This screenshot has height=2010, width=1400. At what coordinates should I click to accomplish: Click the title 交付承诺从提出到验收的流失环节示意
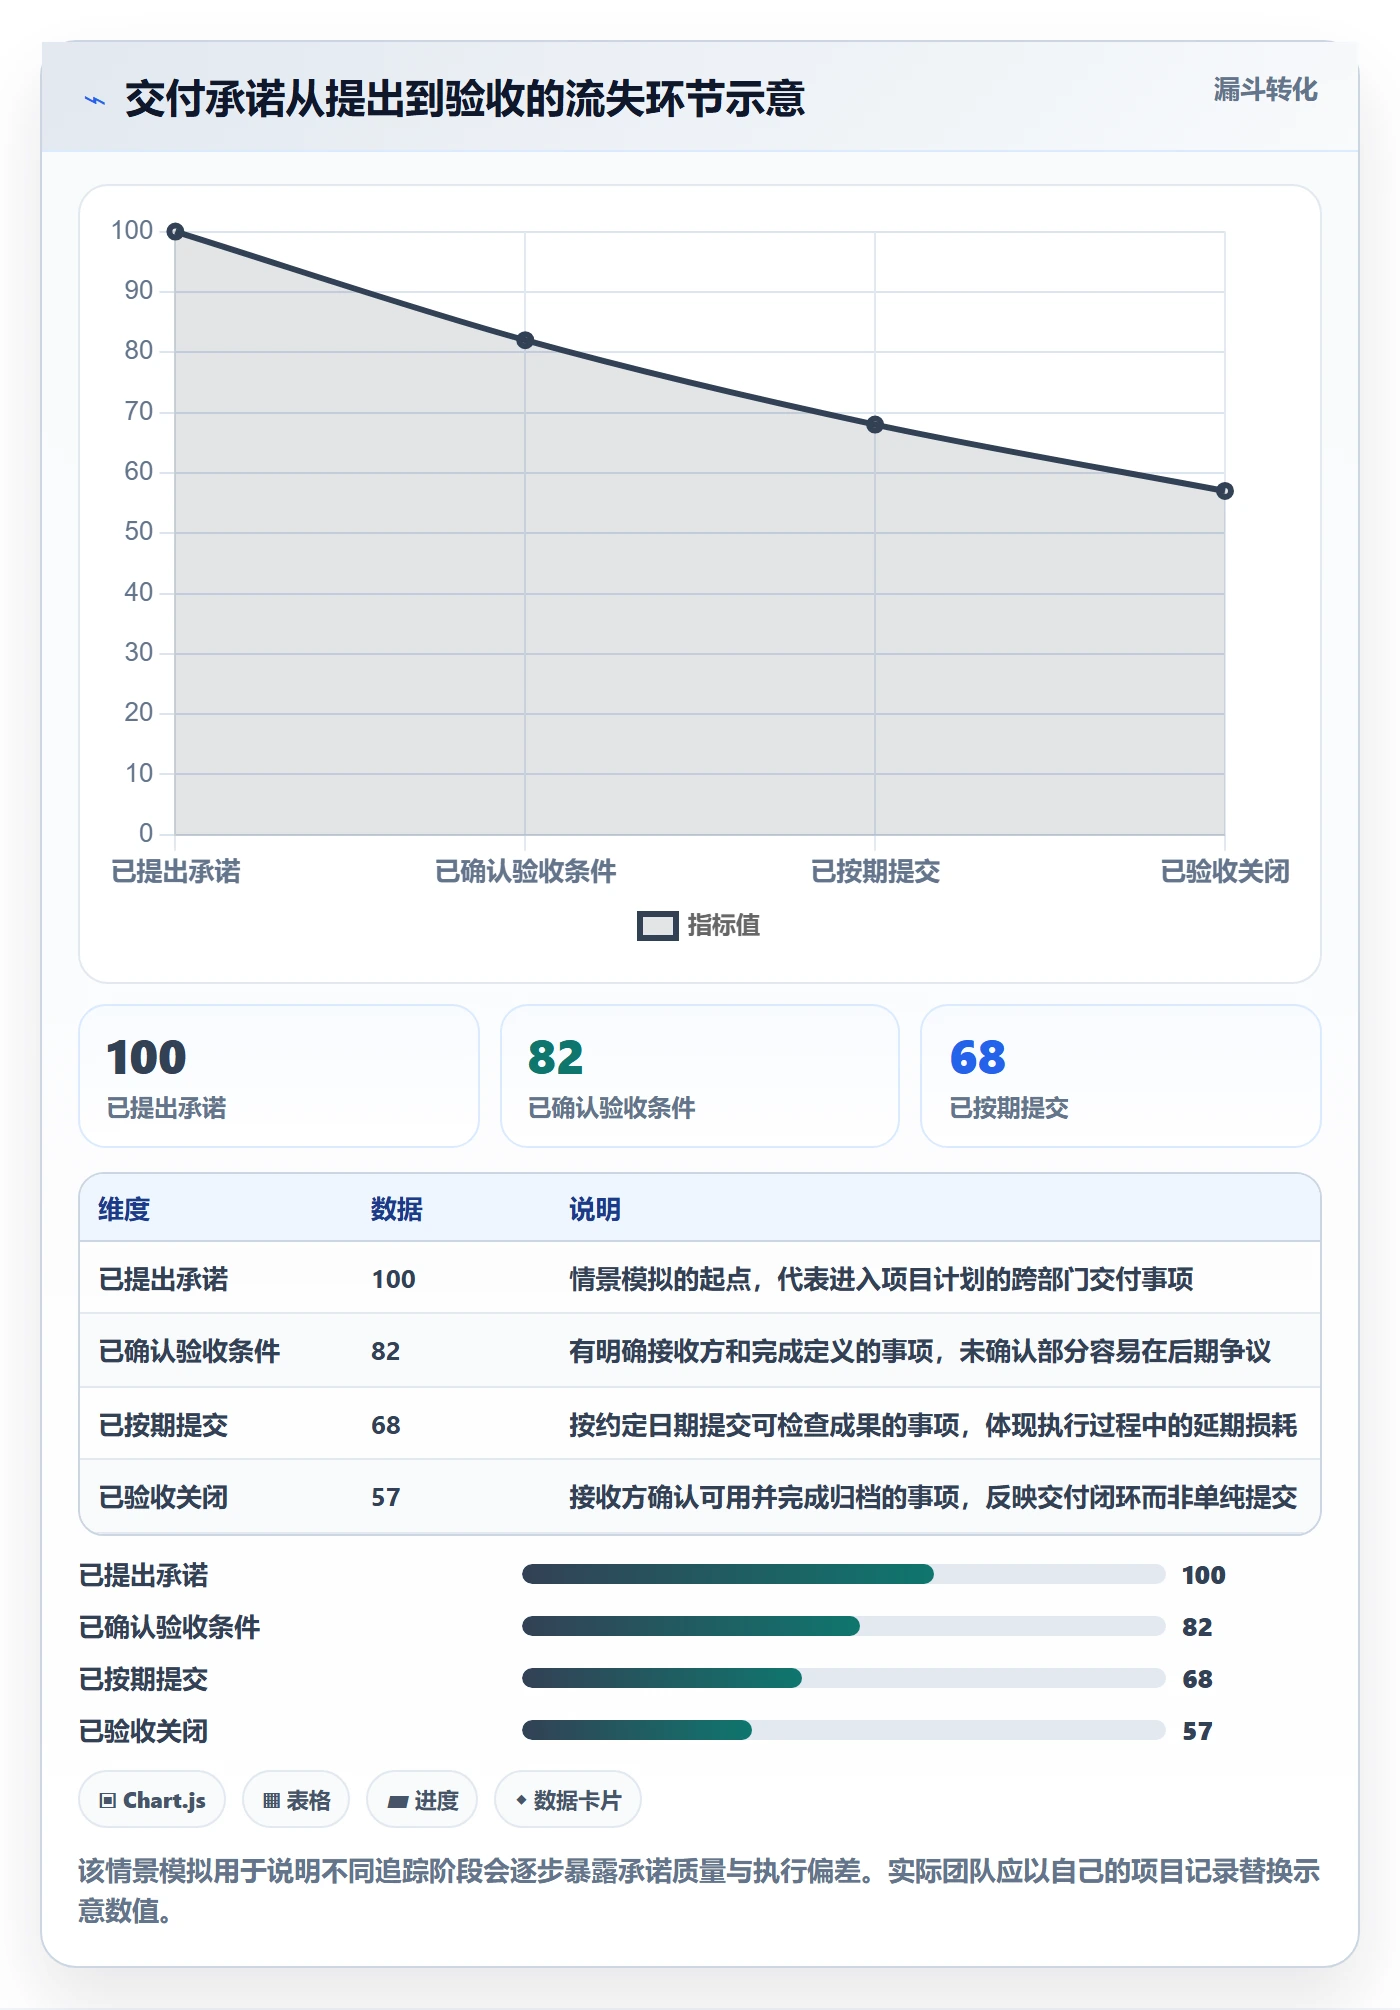click(465, 99)
